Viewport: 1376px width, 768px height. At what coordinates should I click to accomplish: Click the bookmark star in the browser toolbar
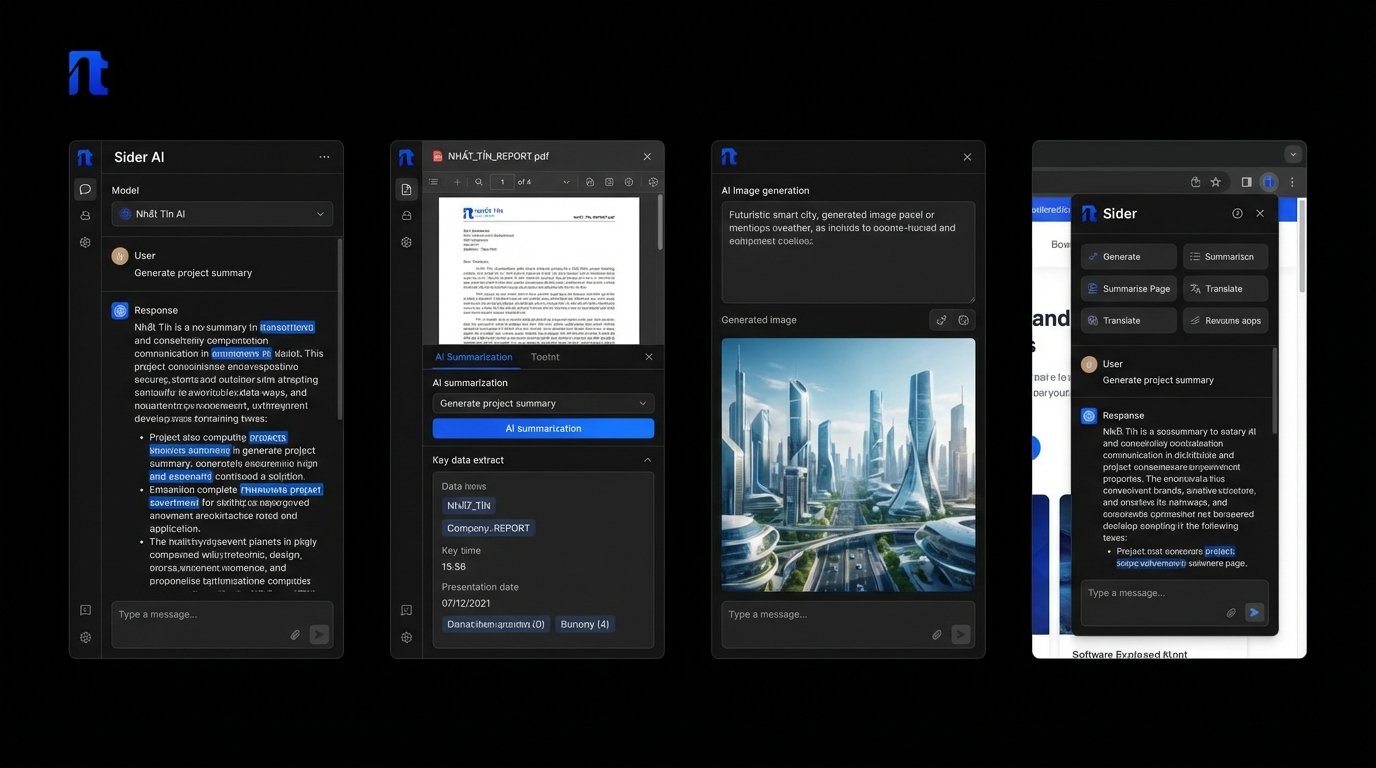[1215, 182]
